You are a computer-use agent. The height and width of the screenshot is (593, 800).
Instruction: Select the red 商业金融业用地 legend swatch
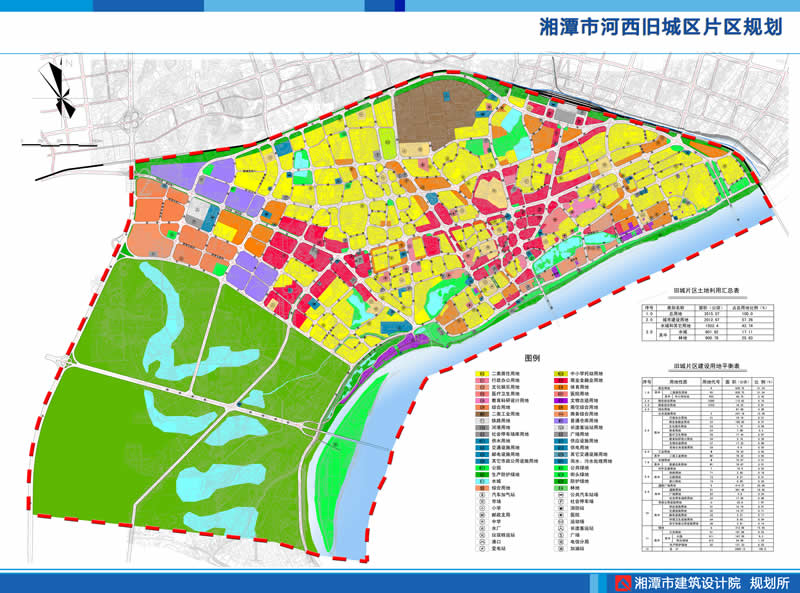coord(559,381)
